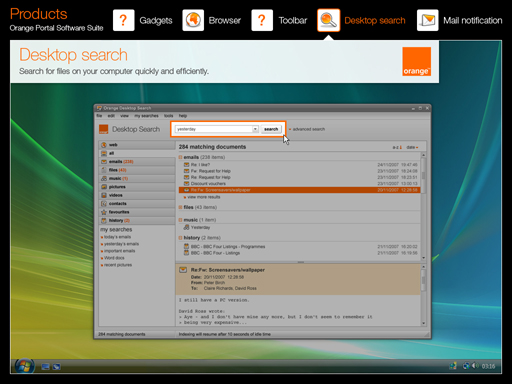This screenshot has height=384, width=512.
Task: Click the volume speaker tray icon
Action: [475, 366]
